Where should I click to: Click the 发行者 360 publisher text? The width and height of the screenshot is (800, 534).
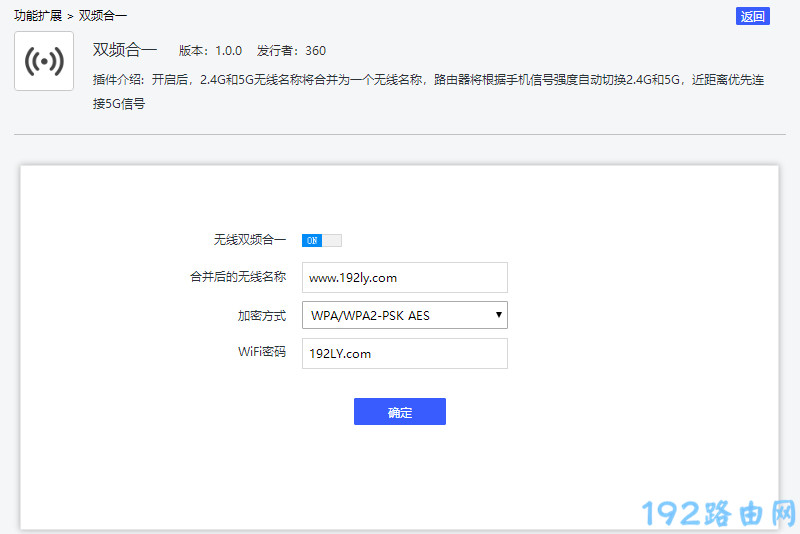pyautogui.click(x=291, y=51)
